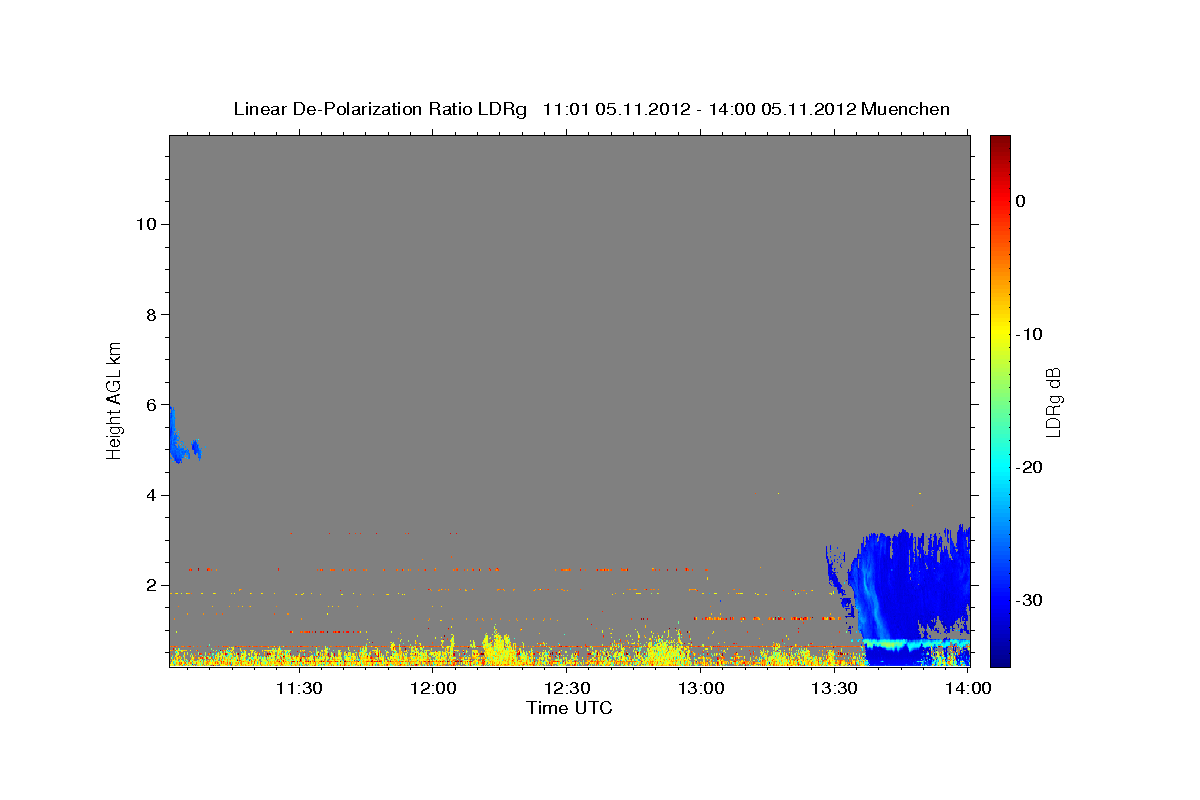Click the 12:30 time tick label
Screen dimensions: 1200x800
coord(567,688)
